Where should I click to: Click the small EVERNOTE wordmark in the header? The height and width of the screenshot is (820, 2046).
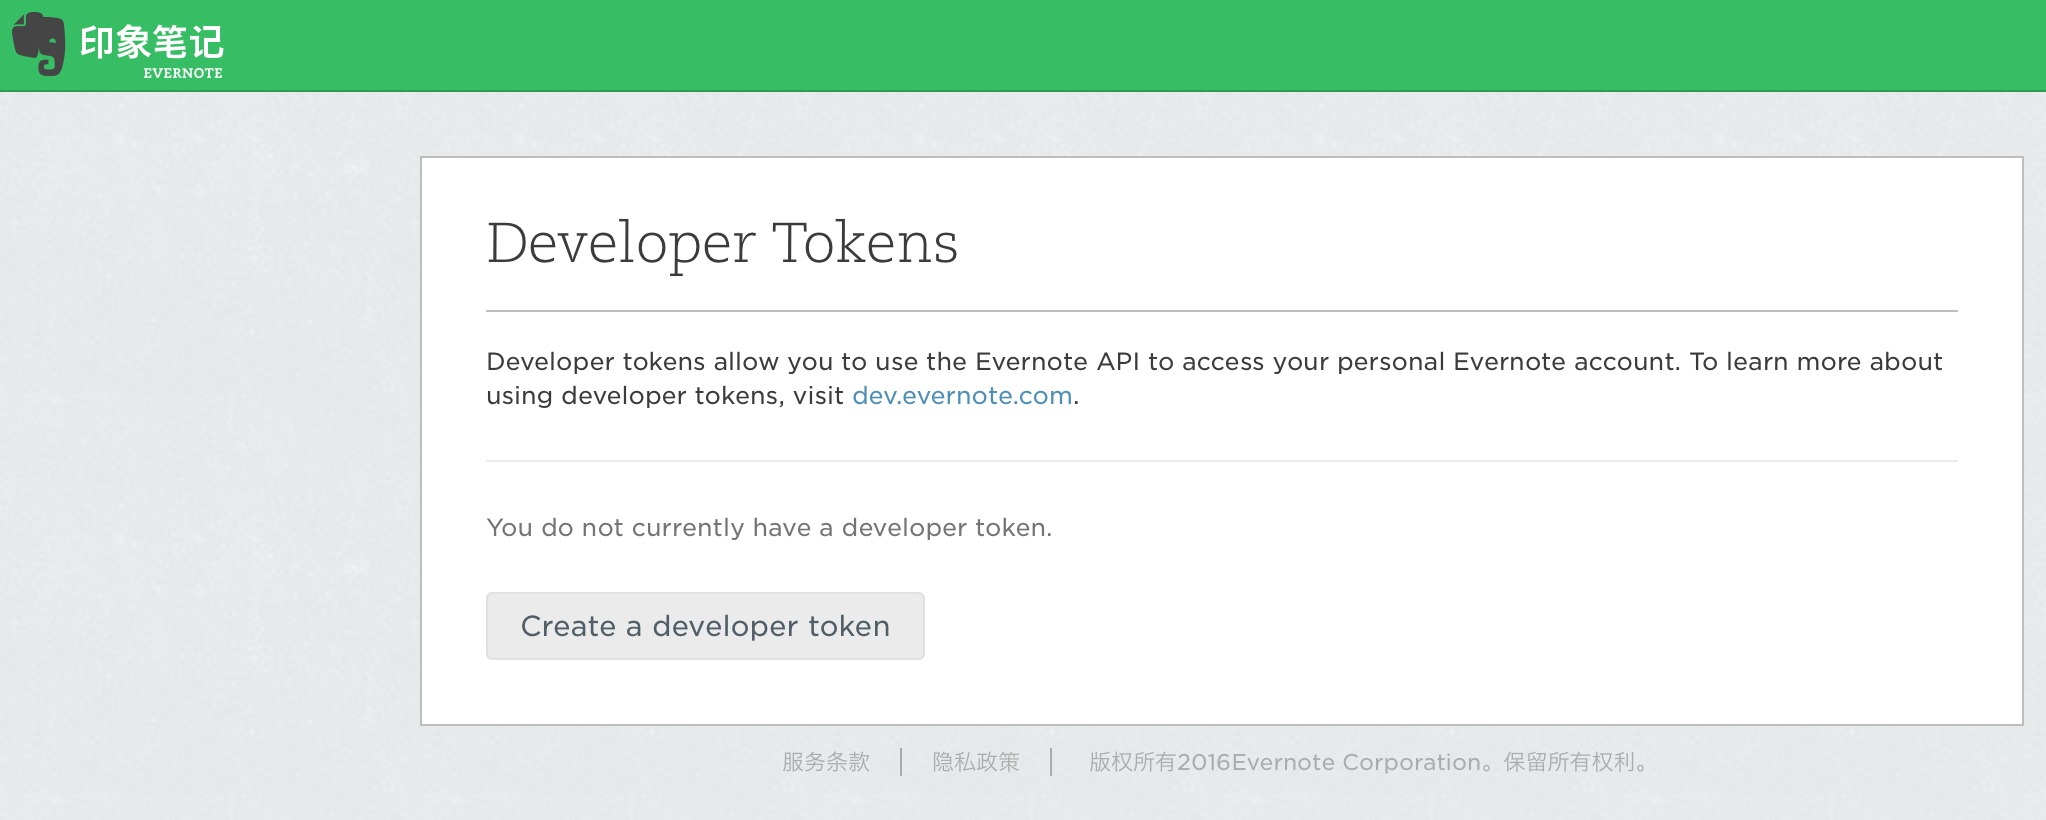pyautogui.click(x=183, y=73)
